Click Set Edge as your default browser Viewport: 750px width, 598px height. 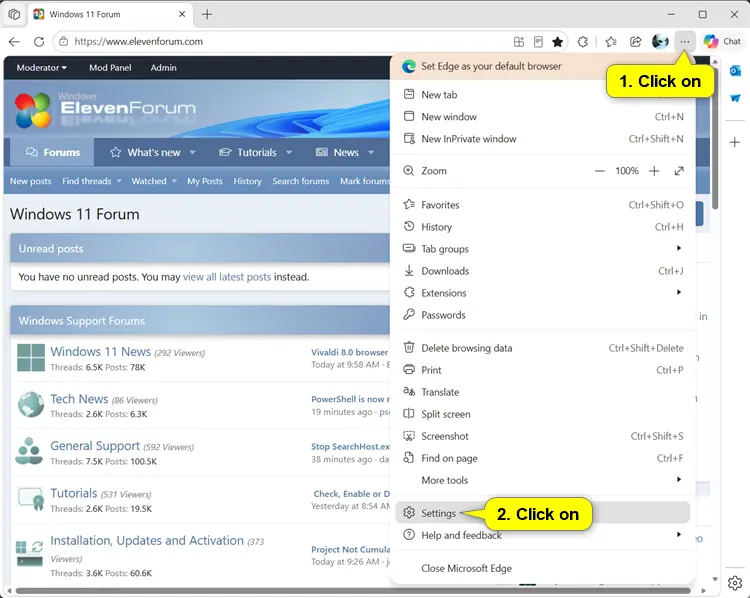(x=491, y=66)
